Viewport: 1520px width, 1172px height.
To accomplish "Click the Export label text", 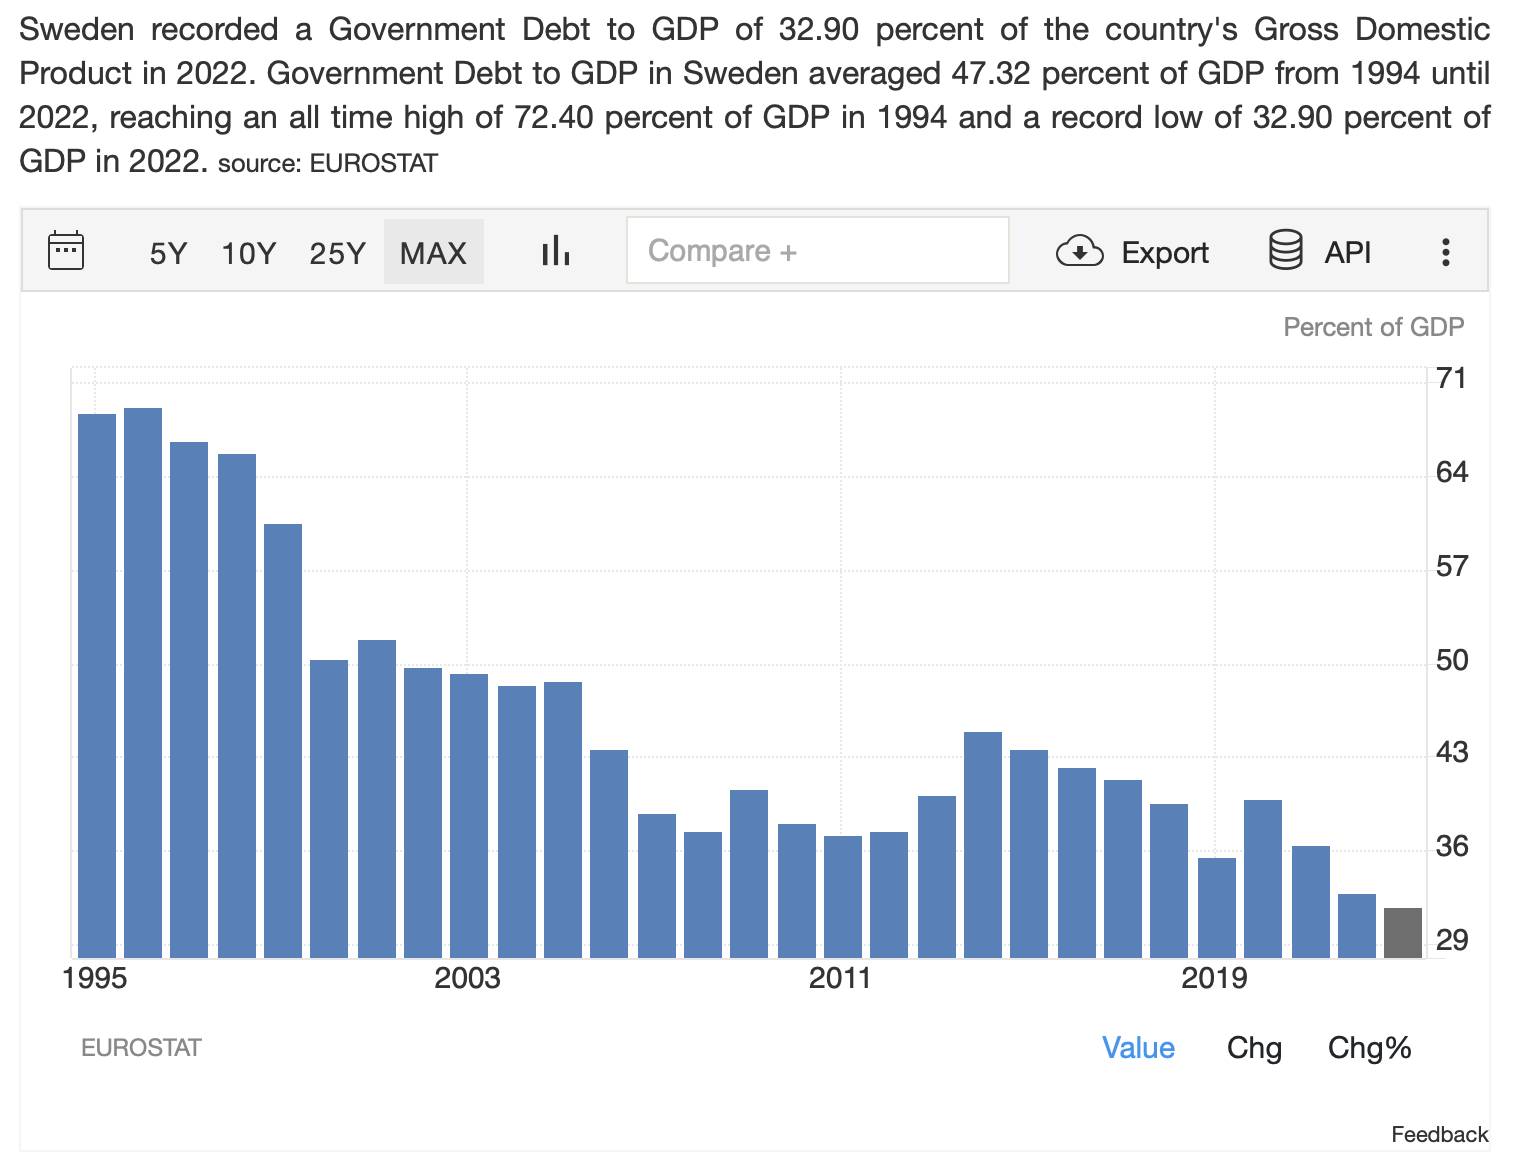I will point(1165,253).
